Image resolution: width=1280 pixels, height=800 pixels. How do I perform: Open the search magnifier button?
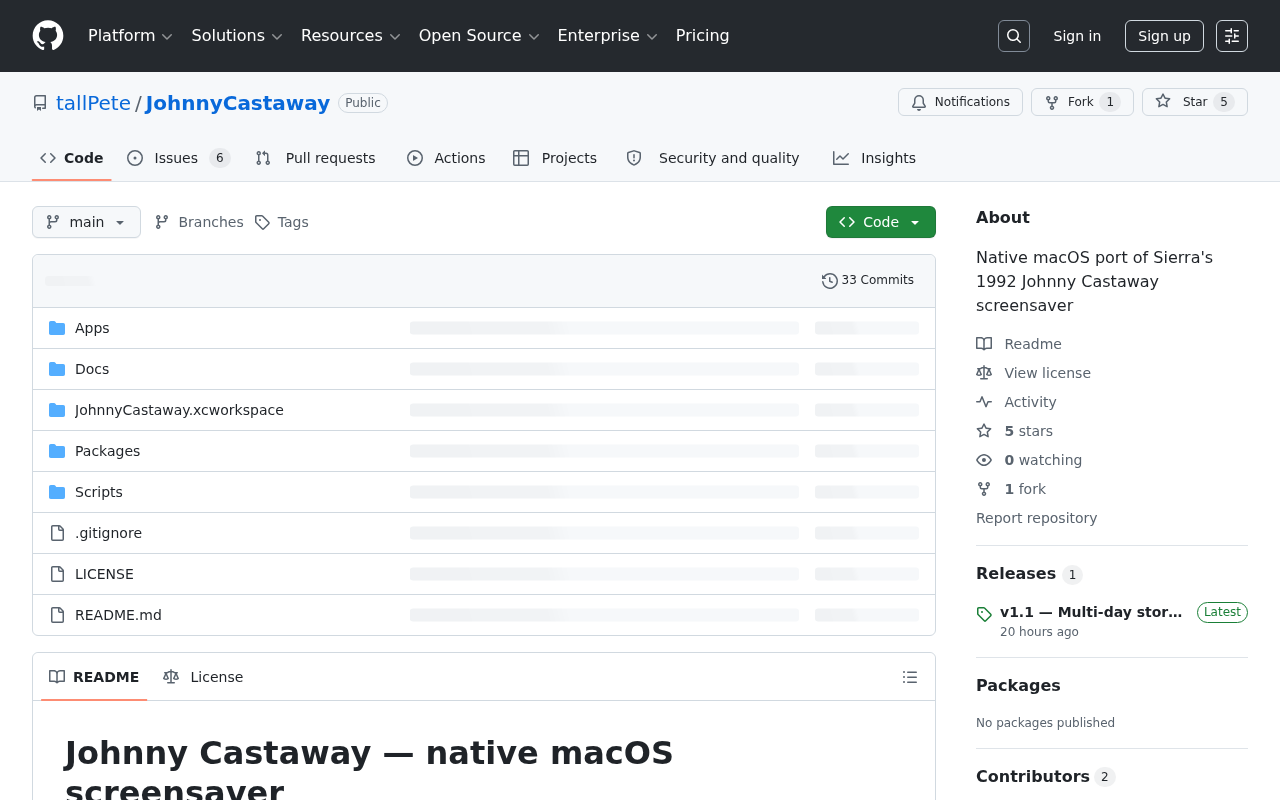tap(1014, 36)
